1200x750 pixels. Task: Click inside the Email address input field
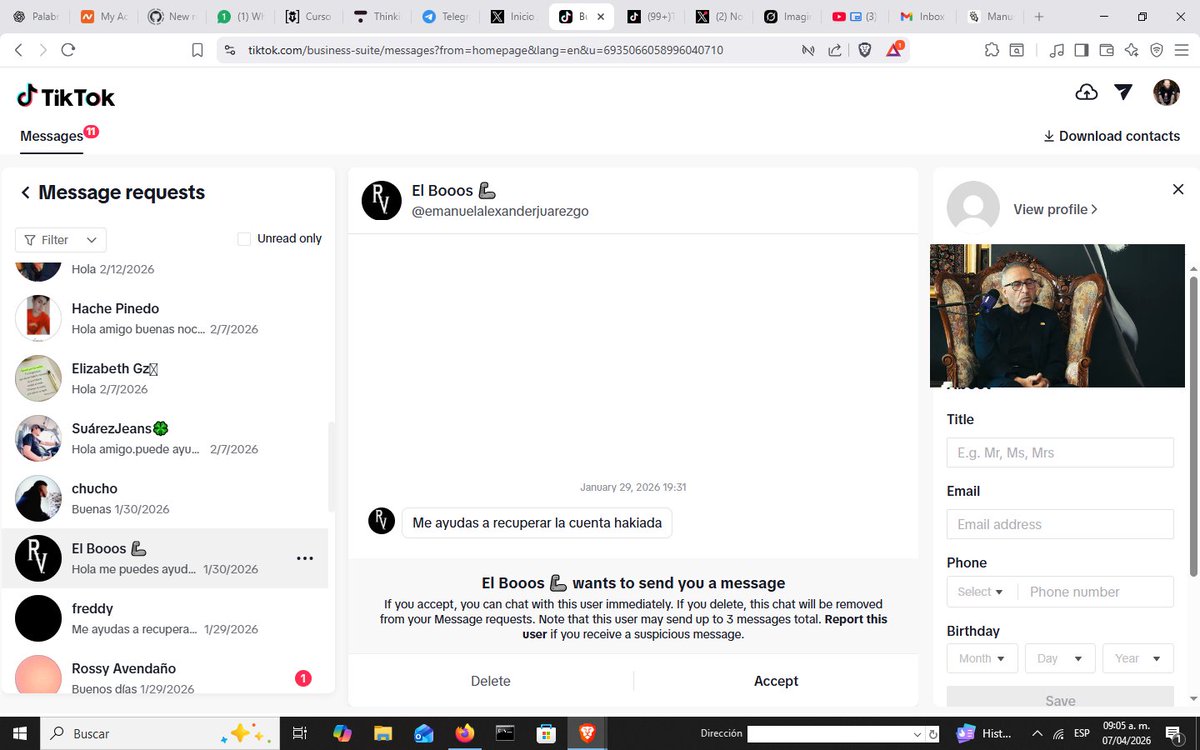pyautogui.click(x=1059, y=524)
